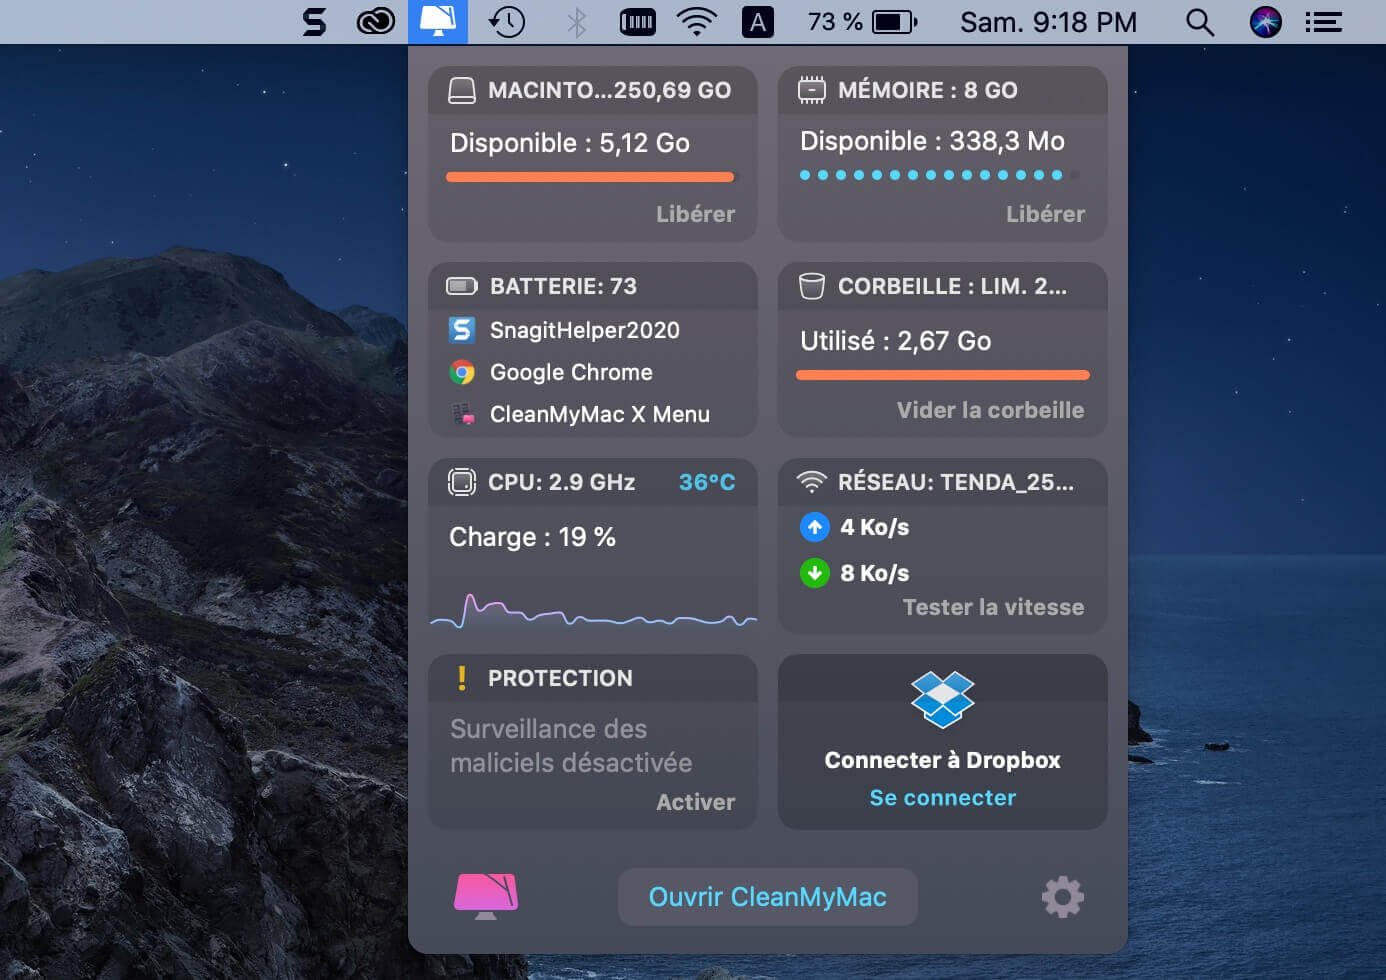This screenshot has width=1386, height=980.
Task: Click MÉMOIRE : 8 GO header
Action: (x=927, y=90)
